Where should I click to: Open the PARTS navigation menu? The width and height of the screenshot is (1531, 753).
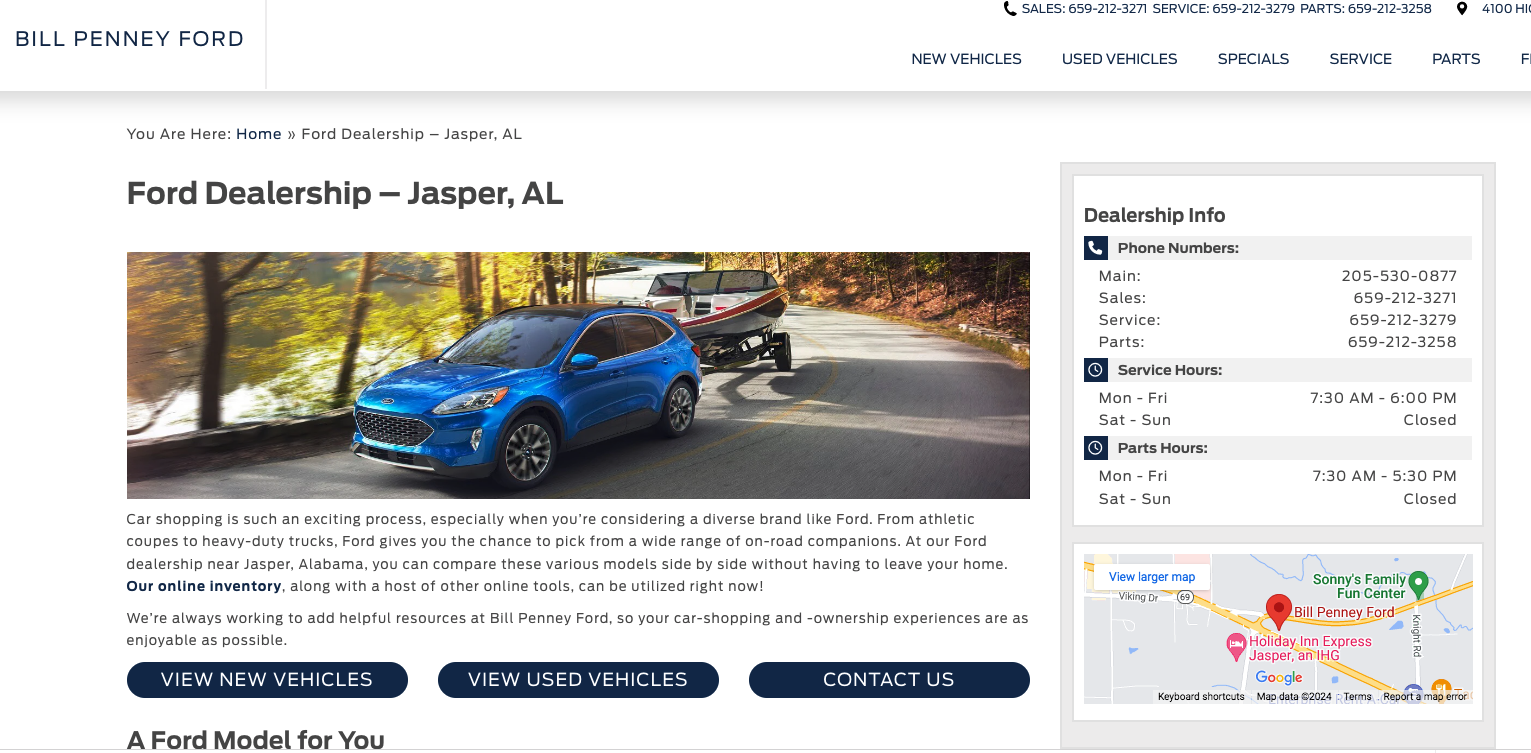click(1456, 59)
